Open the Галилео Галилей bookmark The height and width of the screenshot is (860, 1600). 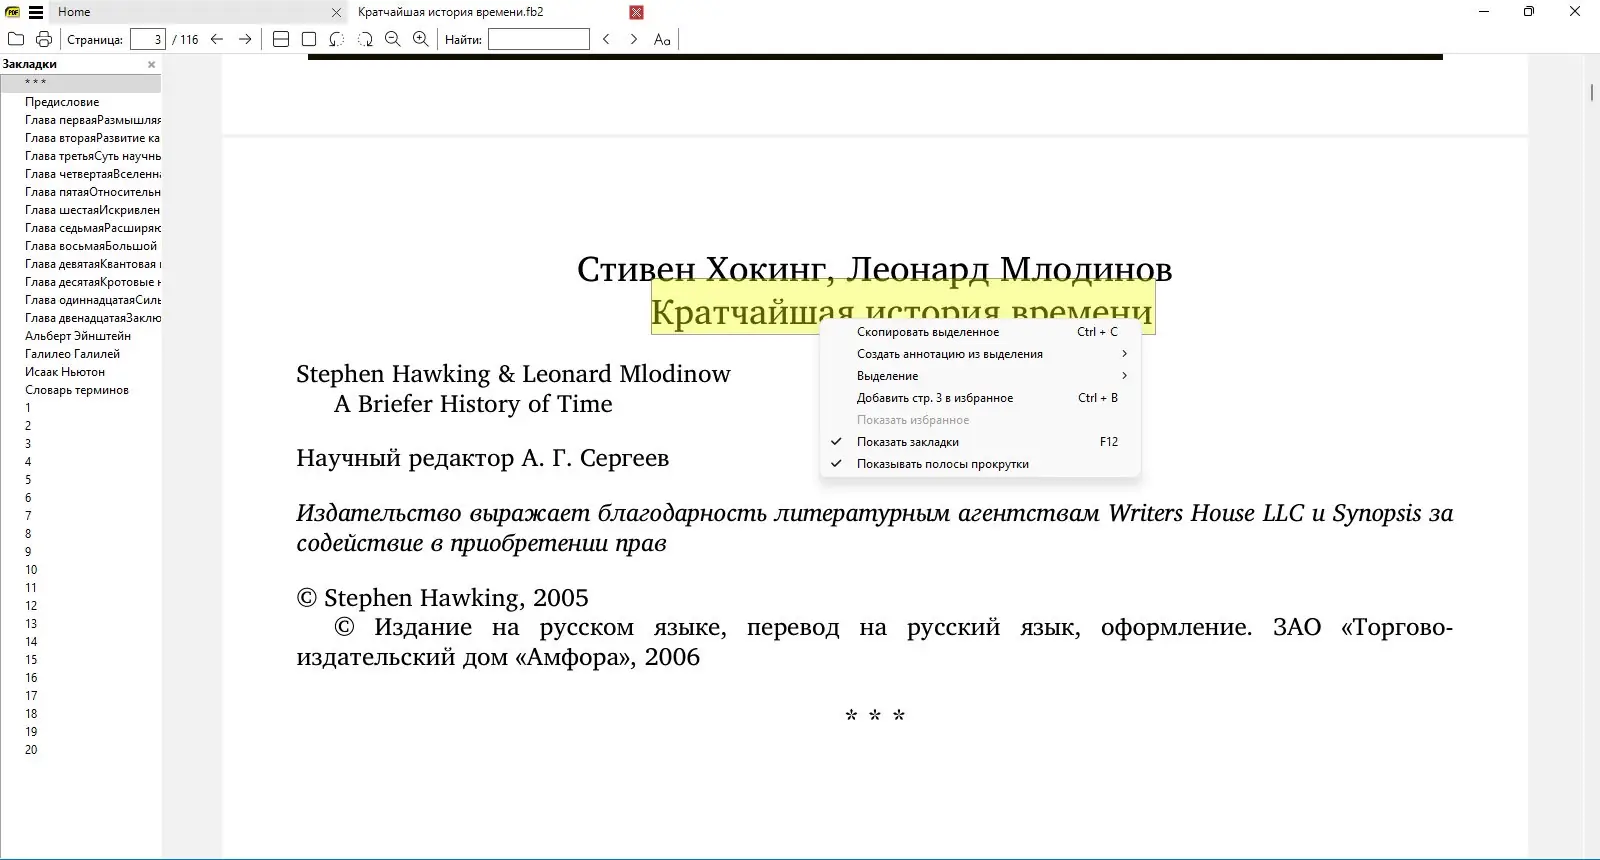click(72, 354)
